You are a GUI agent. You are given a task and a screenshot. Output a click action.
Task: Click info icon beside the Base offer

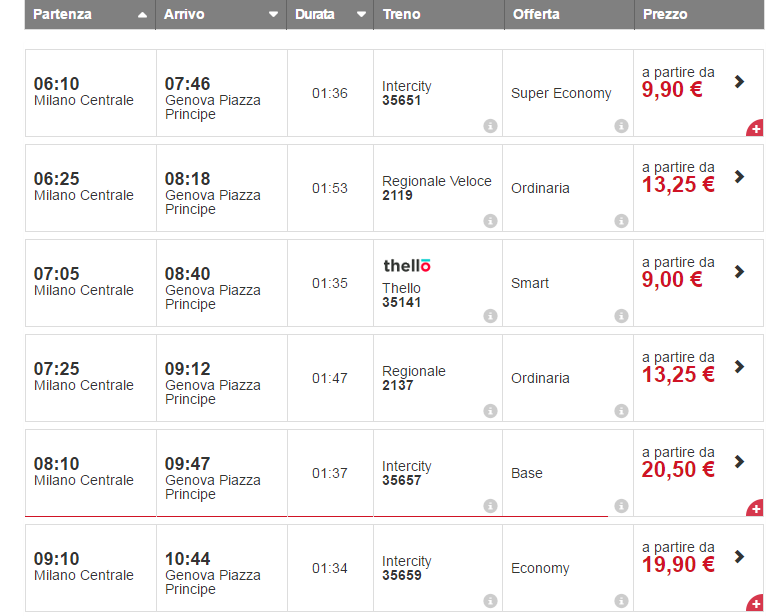pyautogui.click(x=621, y=506)
